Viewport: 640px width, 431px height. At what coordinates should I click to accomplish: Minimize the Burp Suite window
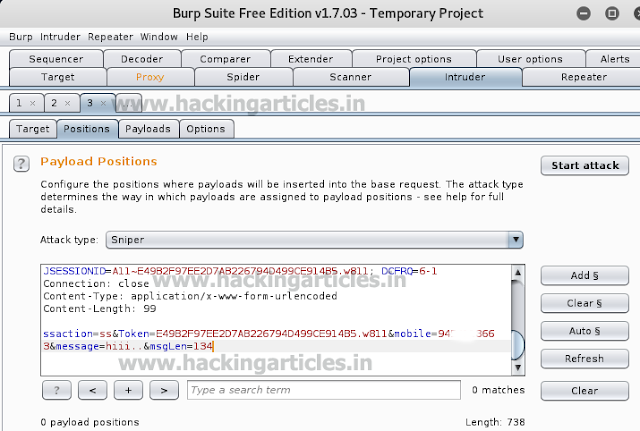pyautogui.click(x=584, y=14)
